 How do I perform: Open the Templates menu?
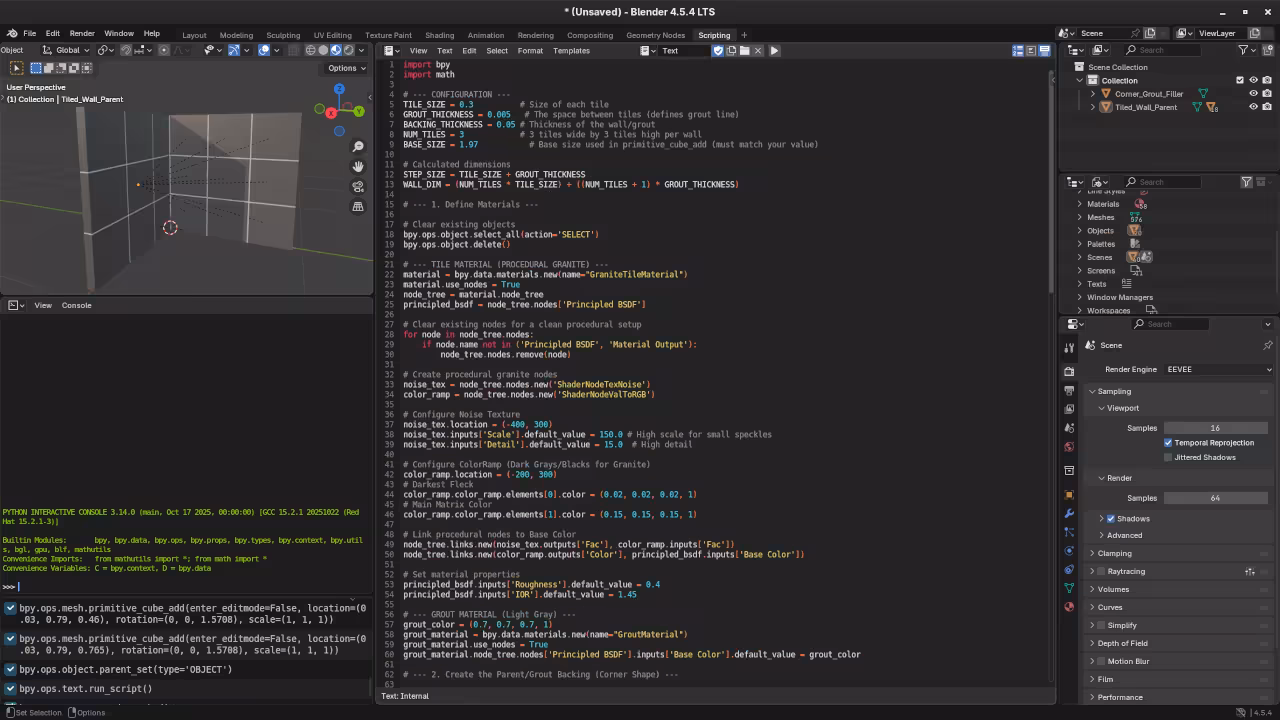coord(571,50)
